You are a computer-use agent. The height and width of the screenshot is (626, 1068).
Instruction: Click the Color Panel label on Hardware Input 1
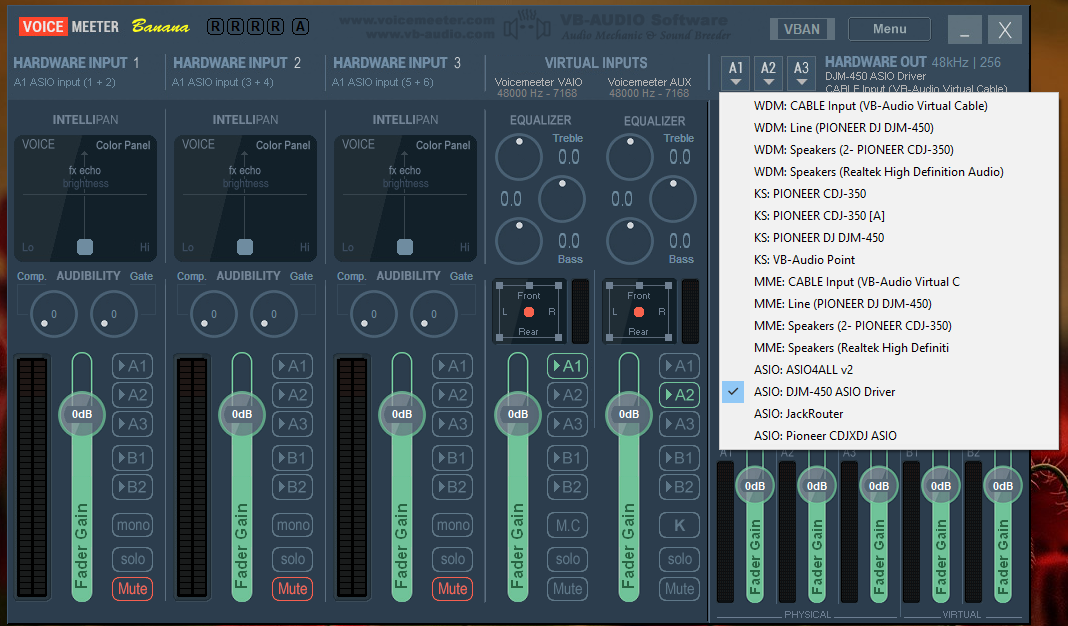[123, 145]
